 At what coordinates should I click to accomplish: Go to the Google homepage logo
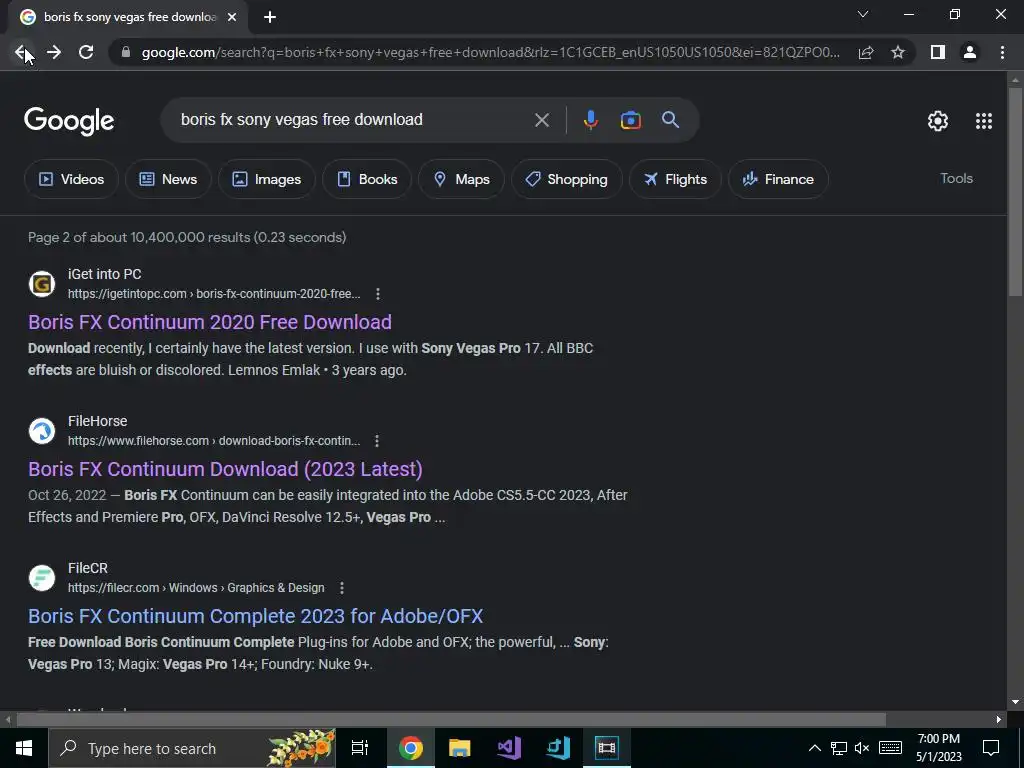pos(69,121)
